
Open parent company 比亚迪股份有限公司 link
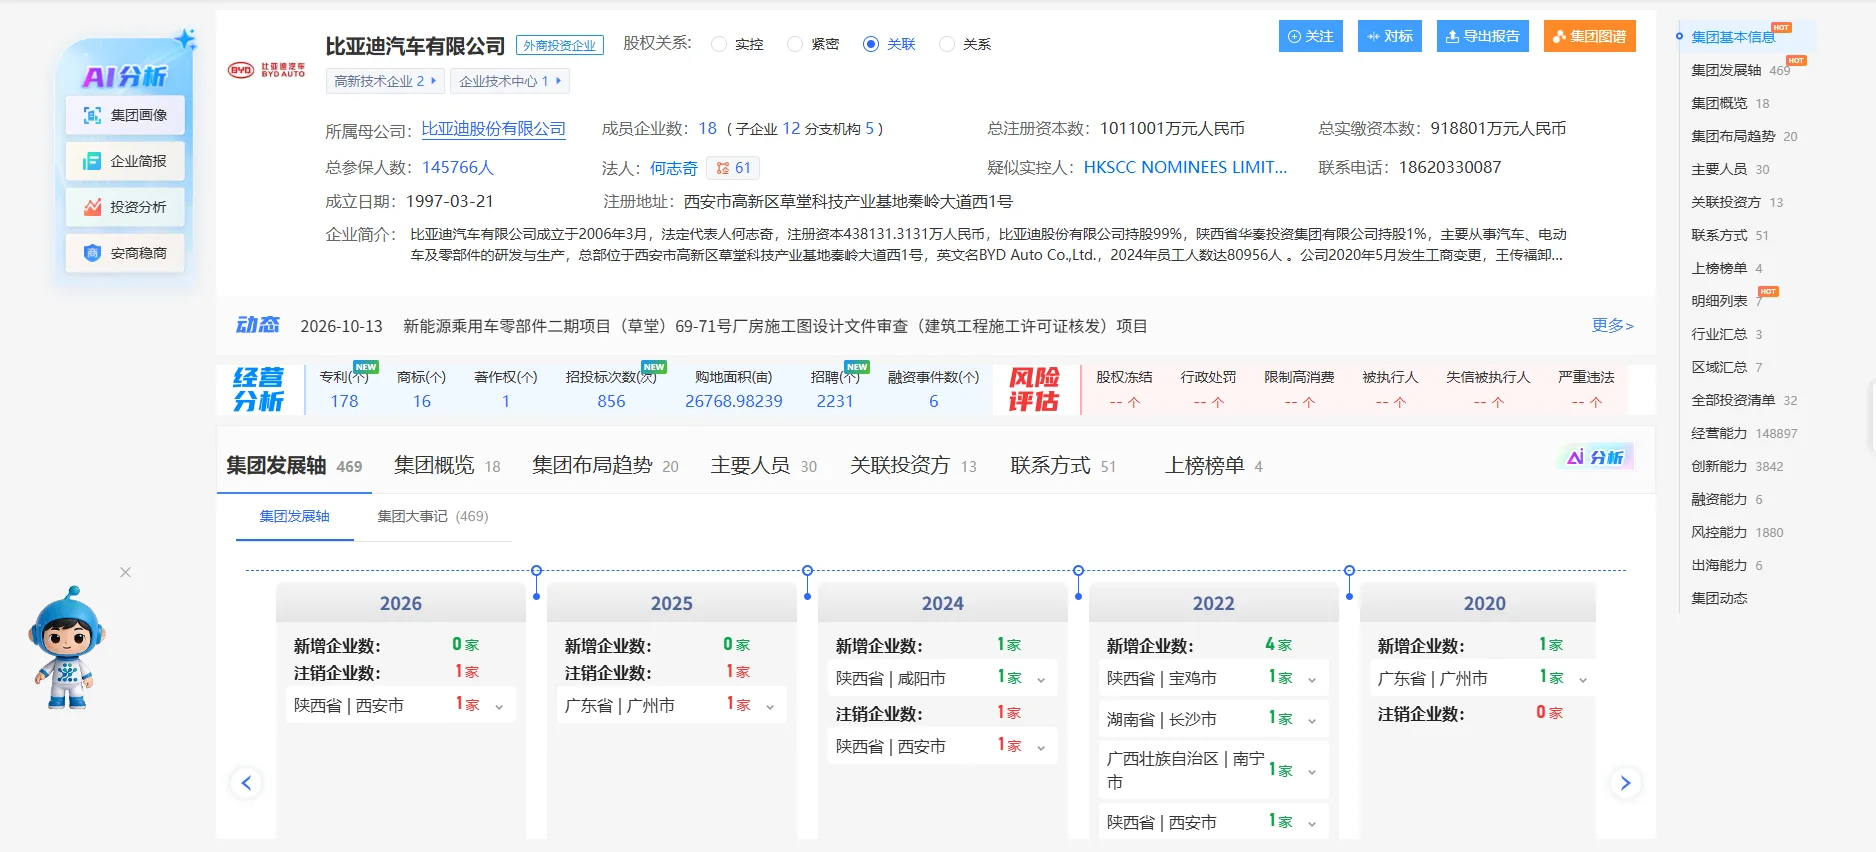coord(493,129)
